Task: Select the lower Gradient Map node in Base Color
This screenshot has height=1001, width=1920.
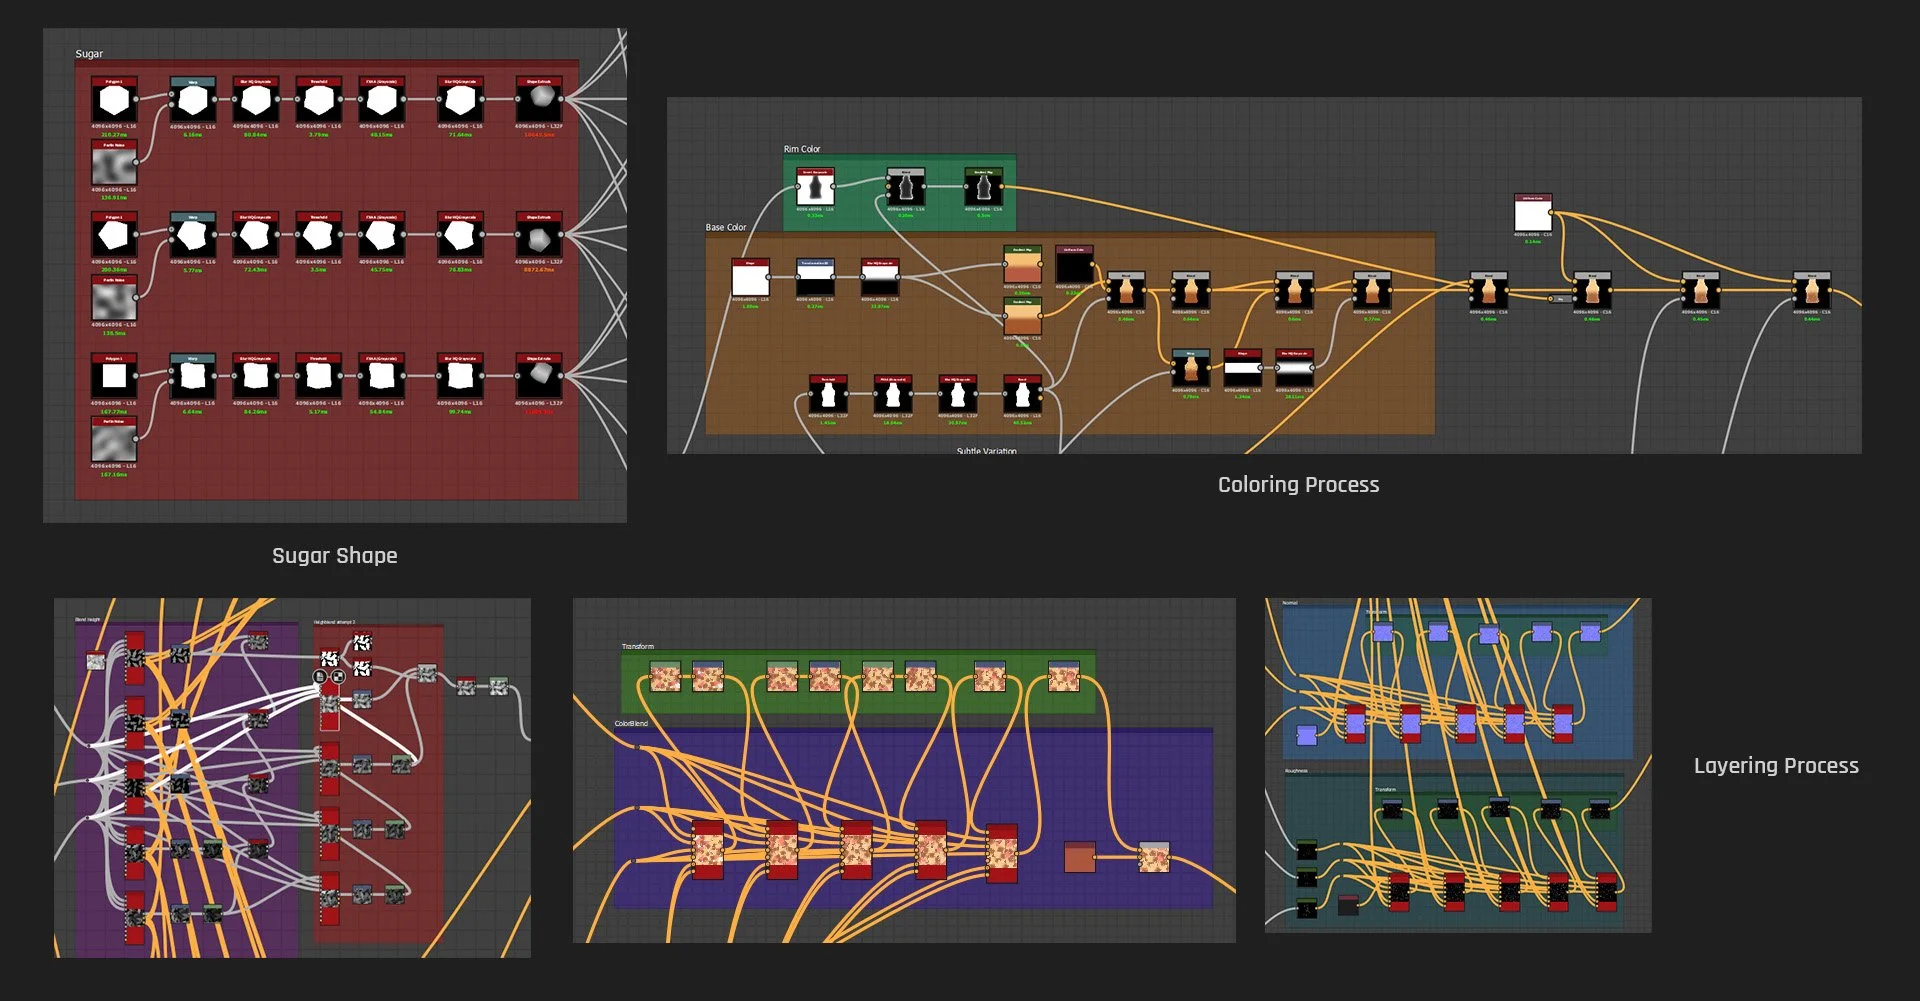Action: (x=1022, y=317)
